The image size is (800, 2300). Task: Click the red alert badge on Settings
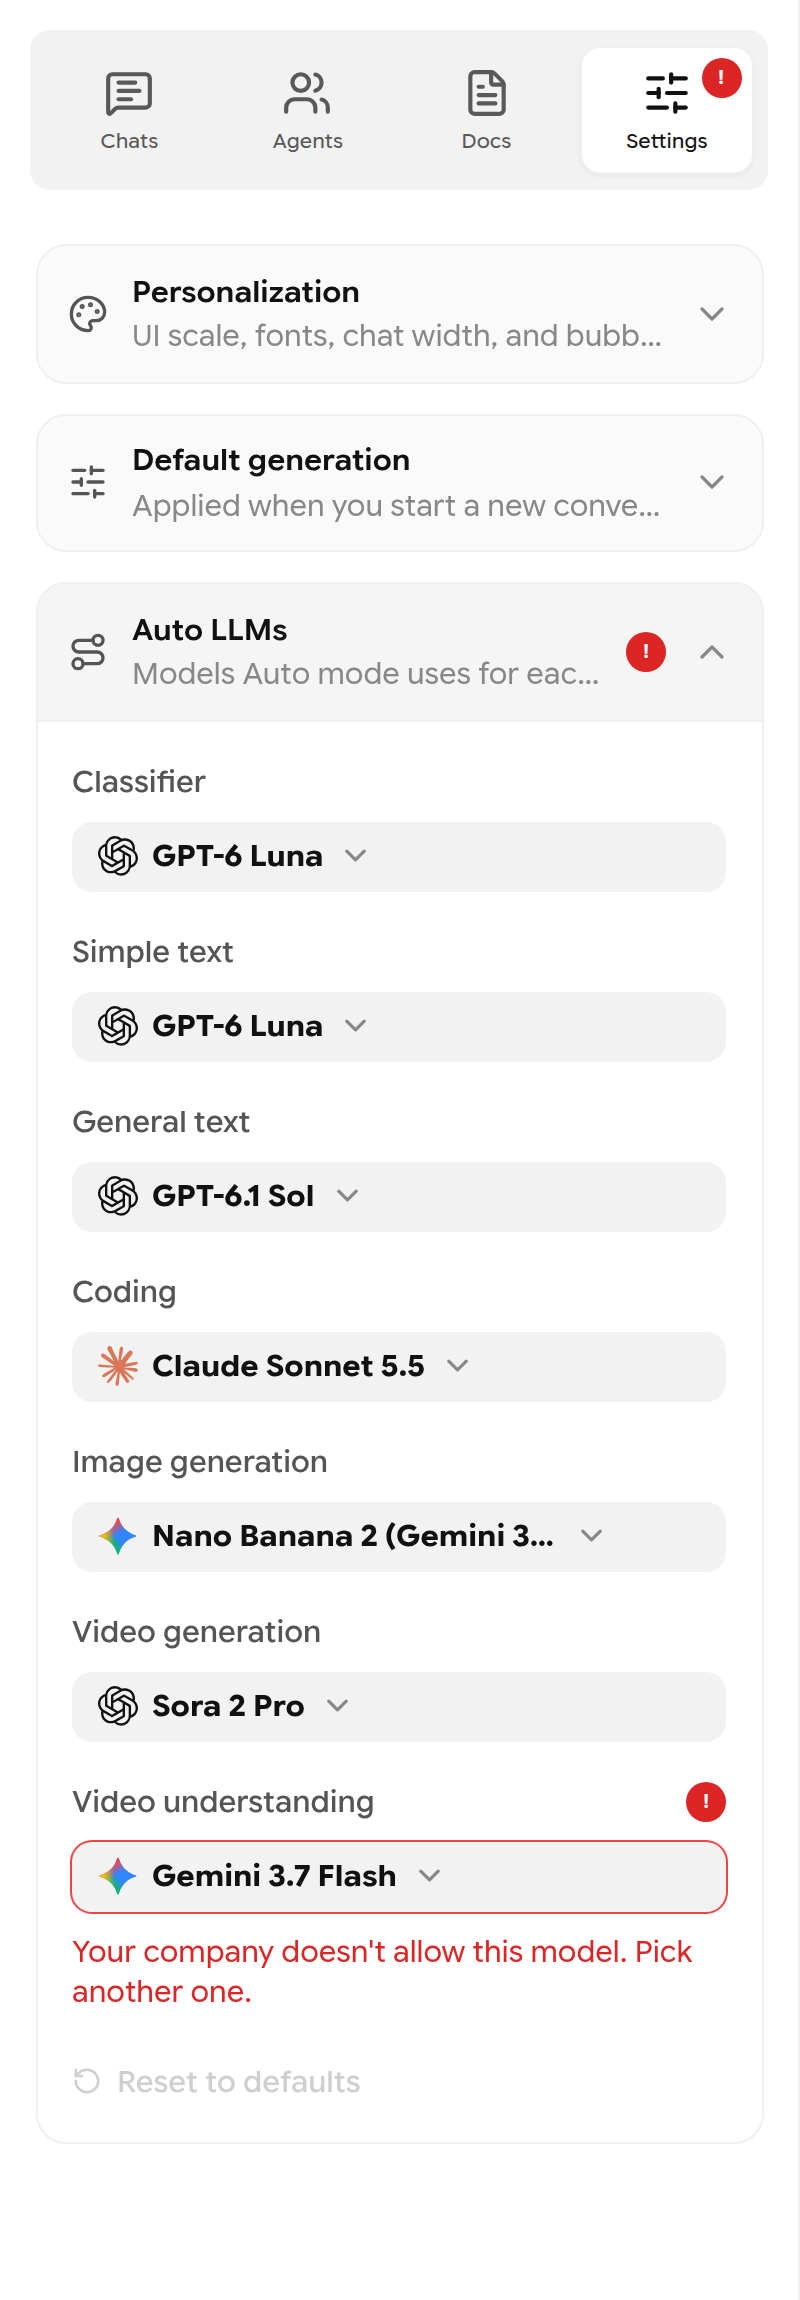click(x=721, y=78)
